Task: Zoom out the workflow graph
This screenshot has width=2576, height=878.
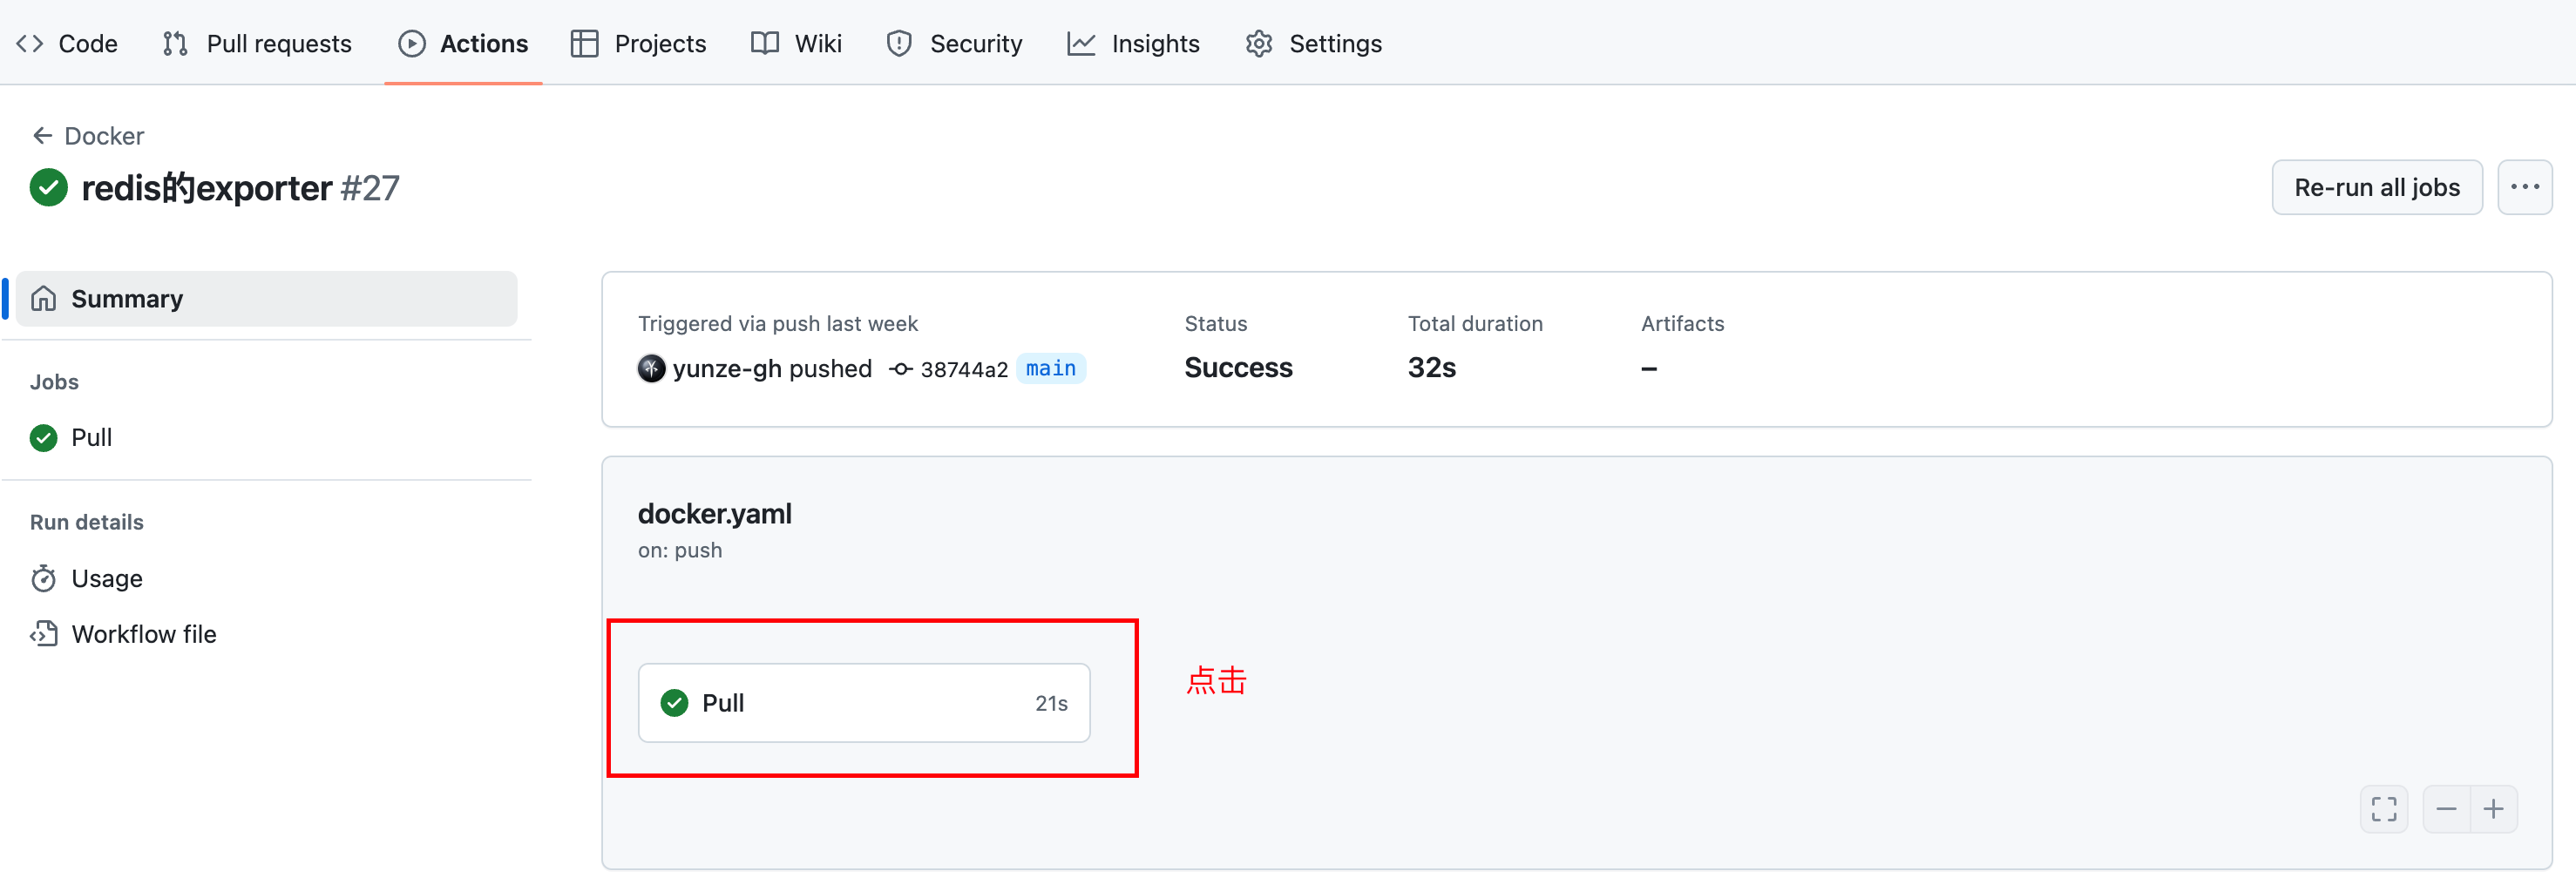Action: click(2446, 809)
